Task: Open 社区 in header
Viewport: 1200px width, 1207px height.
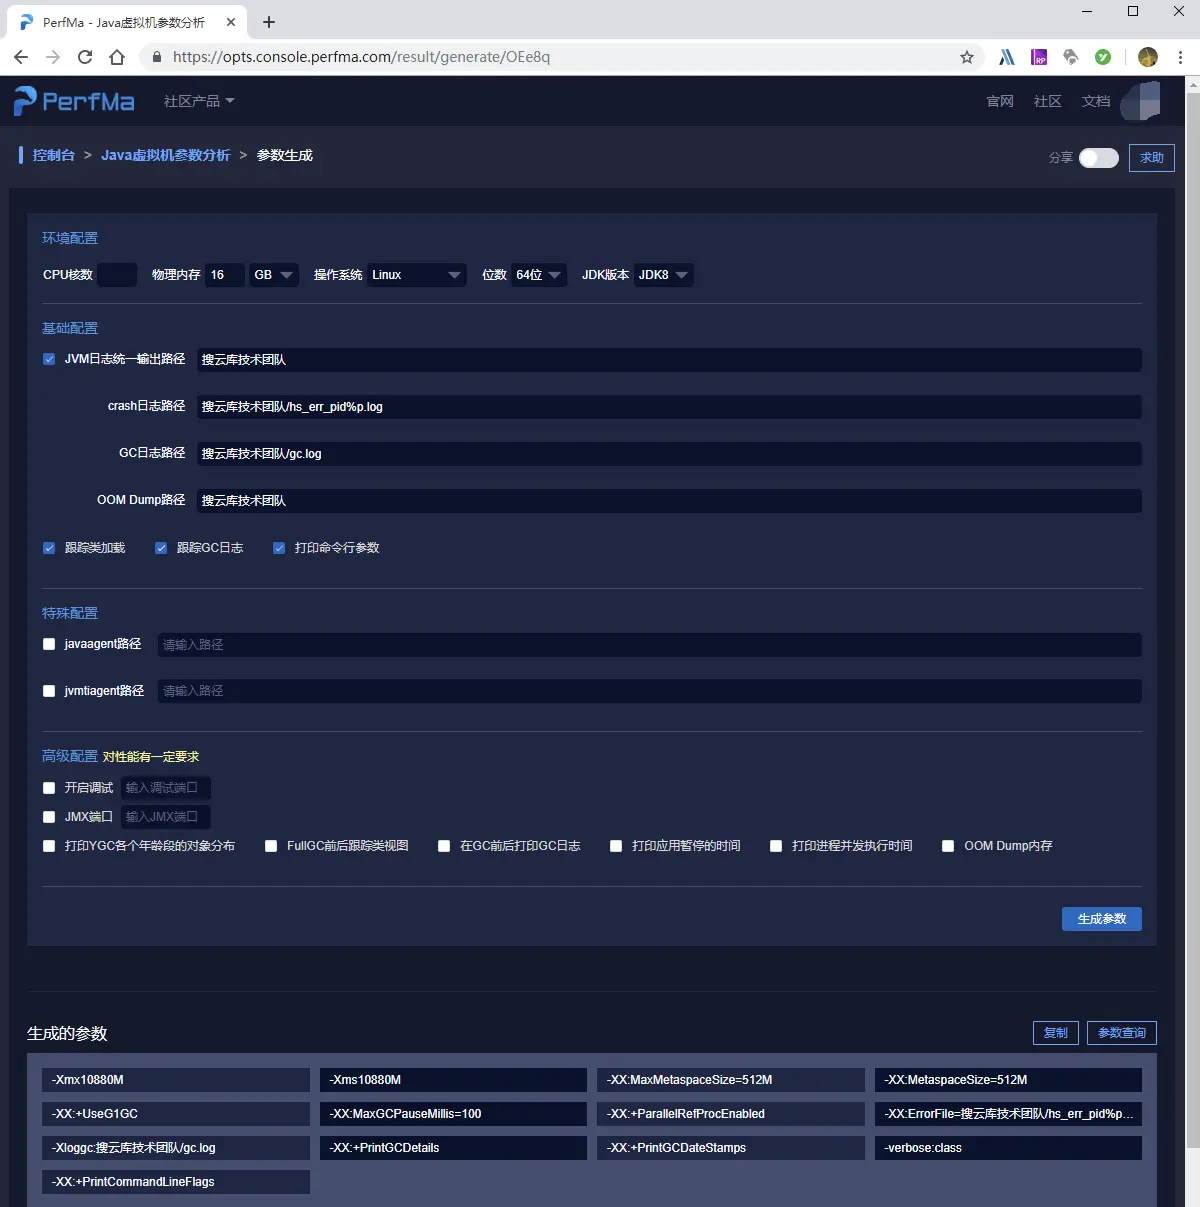Action: (1048, 101)
